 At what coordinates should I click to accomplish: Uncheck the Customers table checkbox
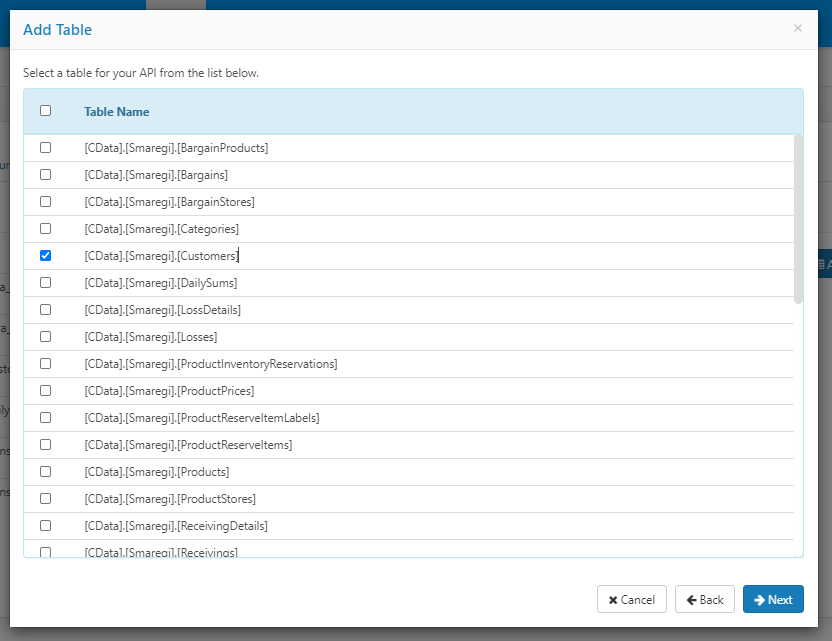[x=46, y=256]
